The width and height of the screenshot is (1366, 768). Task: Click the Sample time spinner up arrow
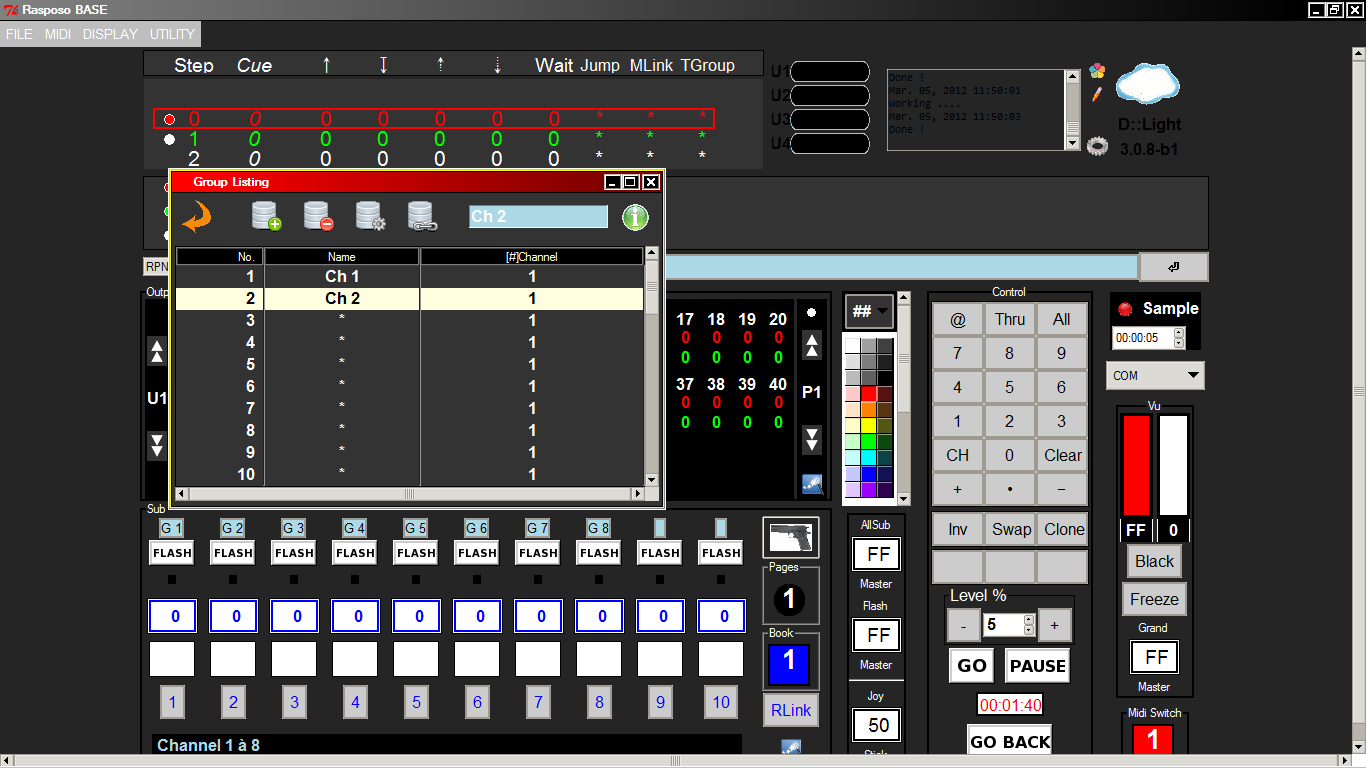pos(1178,333)
